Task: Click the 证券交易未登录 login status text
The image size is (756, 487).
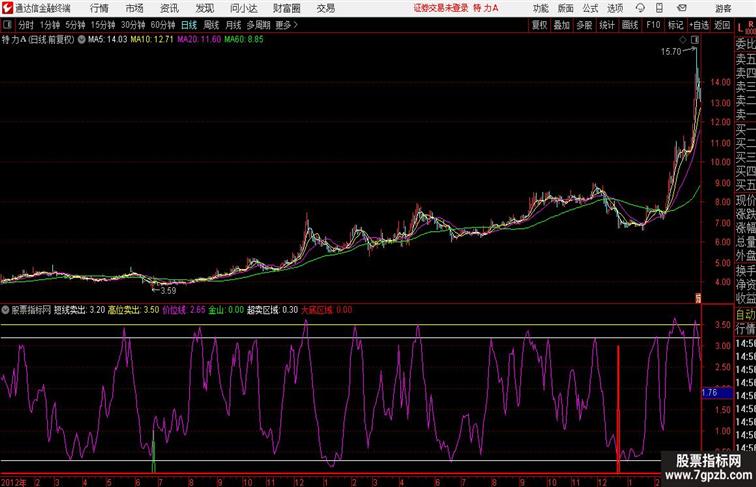Action: coord(441,8)
